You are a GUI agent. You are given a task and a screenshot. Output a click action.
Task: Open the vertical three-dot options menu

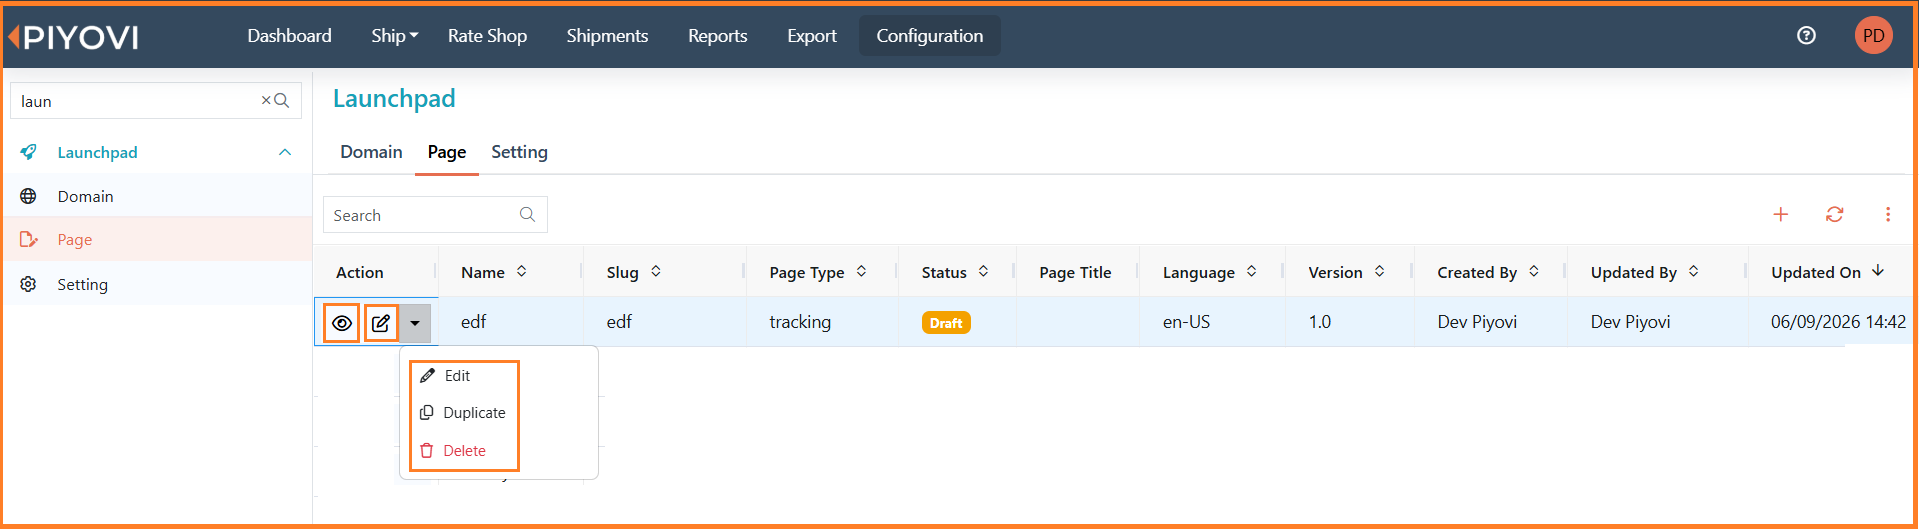pyautogui.click(x=1887, y=214)
